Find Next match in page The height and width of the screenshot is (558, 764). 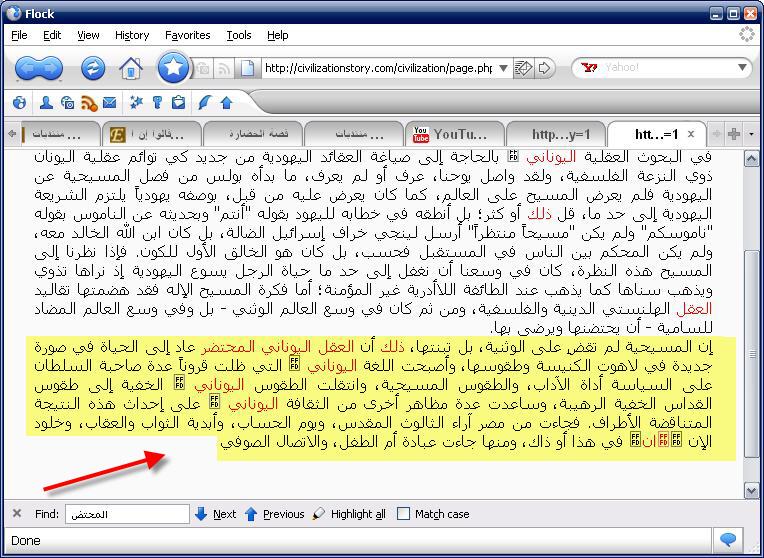(x=216, y=514)
